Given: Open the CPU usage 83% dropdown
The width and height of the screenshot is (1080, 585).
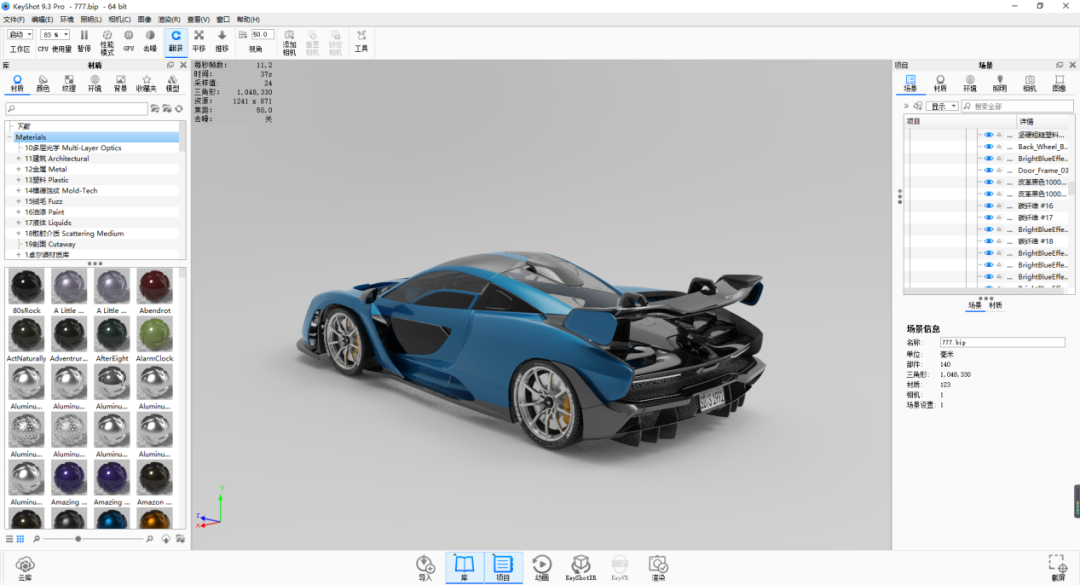Looking at the screenshot, I should [56, 34].
